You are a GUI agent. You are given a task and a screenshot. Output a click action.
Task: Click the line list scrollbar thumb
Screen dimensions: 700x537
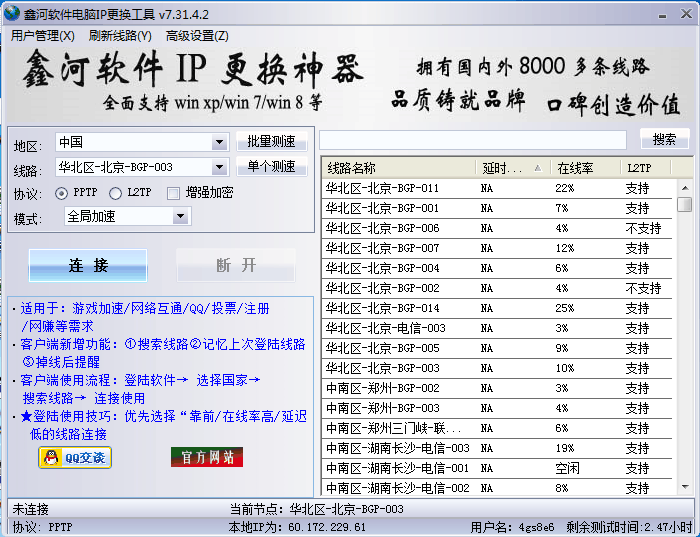(685, 204)
